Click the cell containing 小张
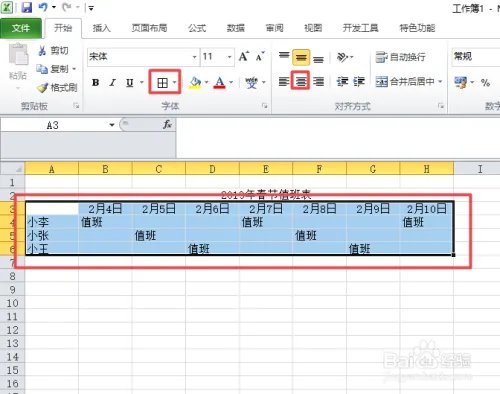Image resolution: width=500 pixels, height=394 pixels. click(x=52, y=236)
